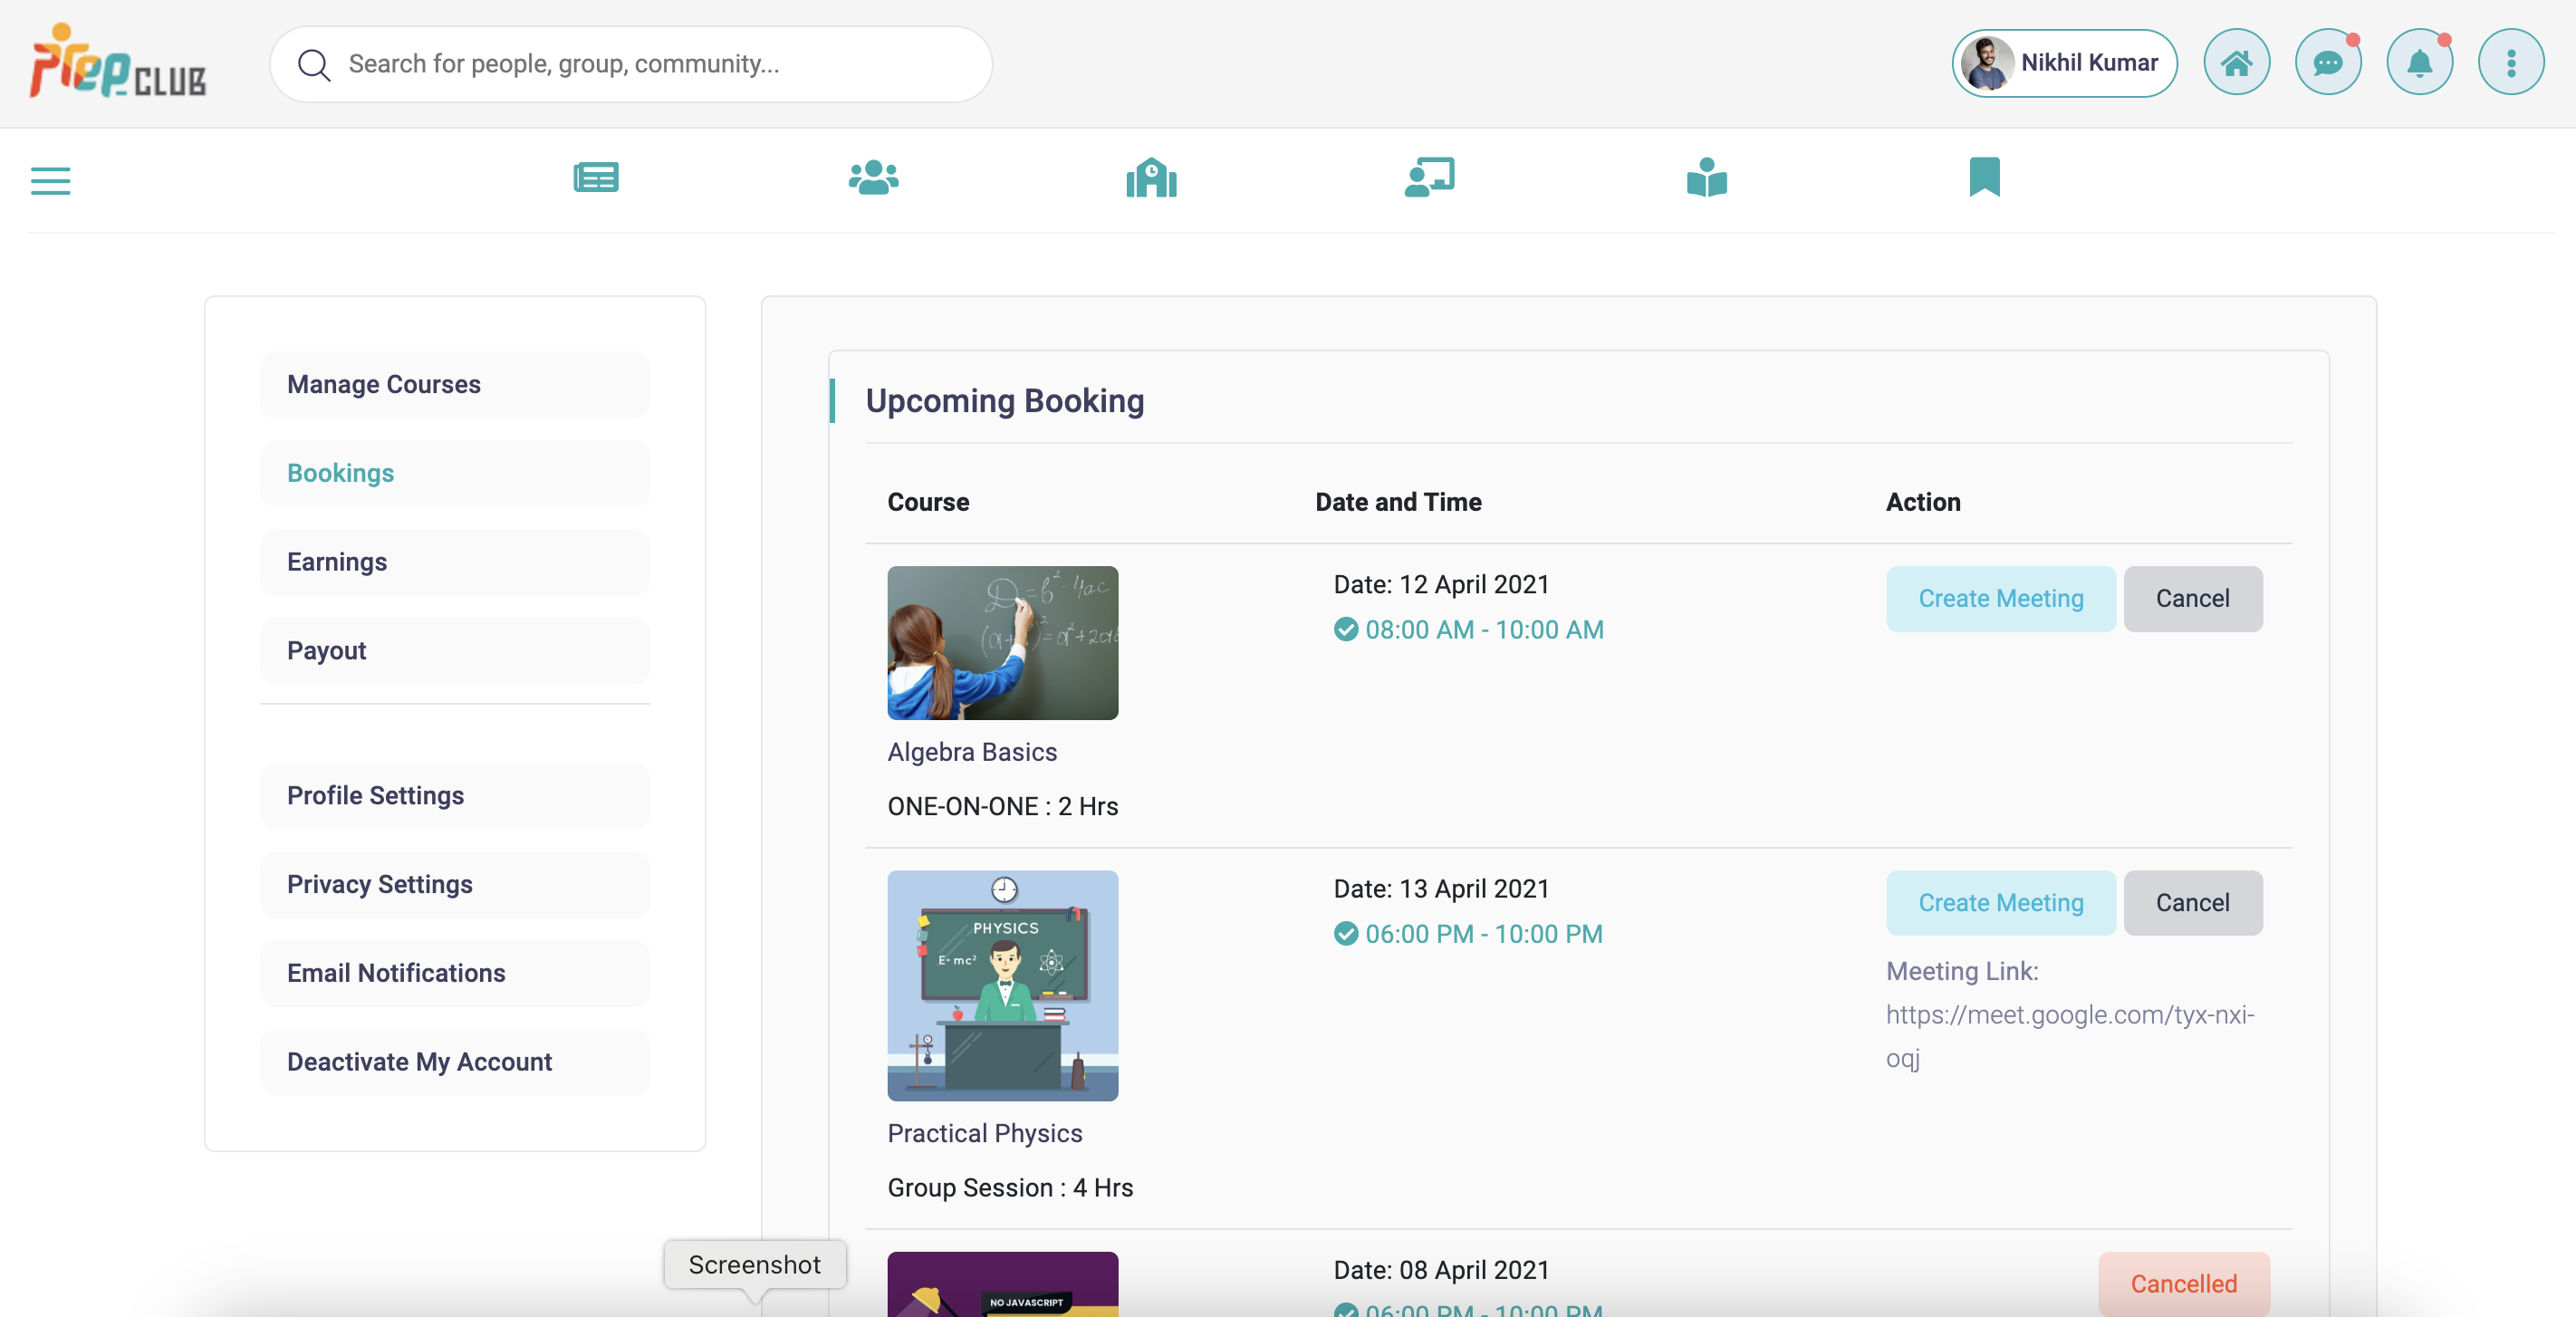Open the book reader icon
This screenshot has width=2576, height=1317.
click(1707, 178)
